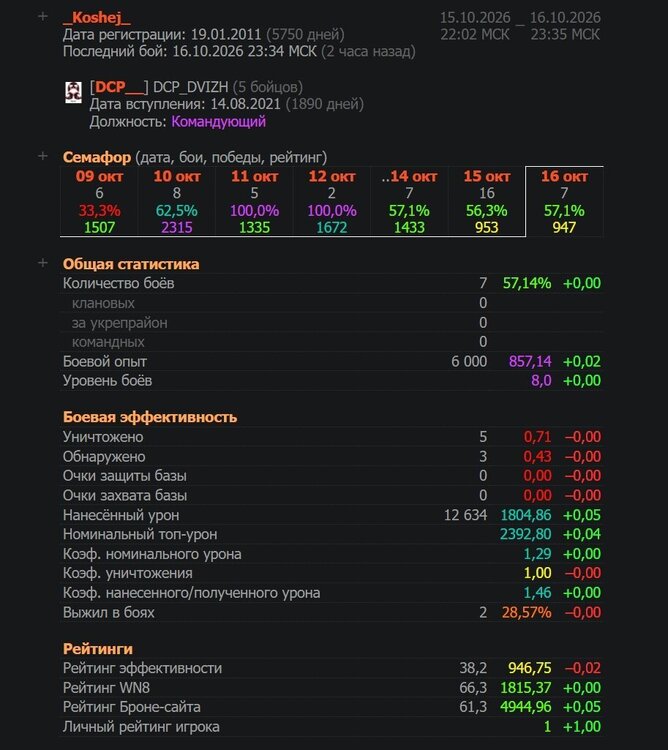Click the Обнаружено value 0,43
The width and height of the screenshot is (668, 750).
(x=537, y=456)
